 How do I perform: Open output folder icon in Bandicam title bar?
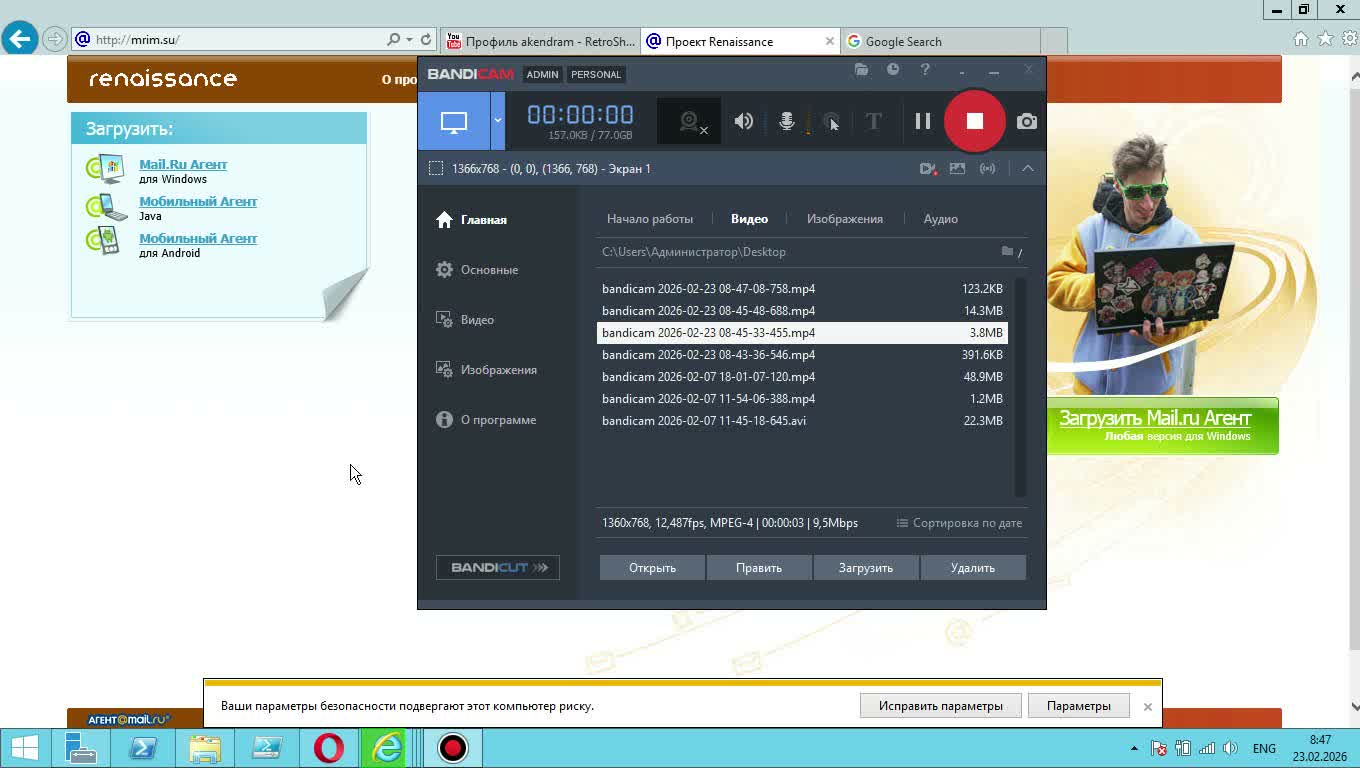[x=861, y=70]
